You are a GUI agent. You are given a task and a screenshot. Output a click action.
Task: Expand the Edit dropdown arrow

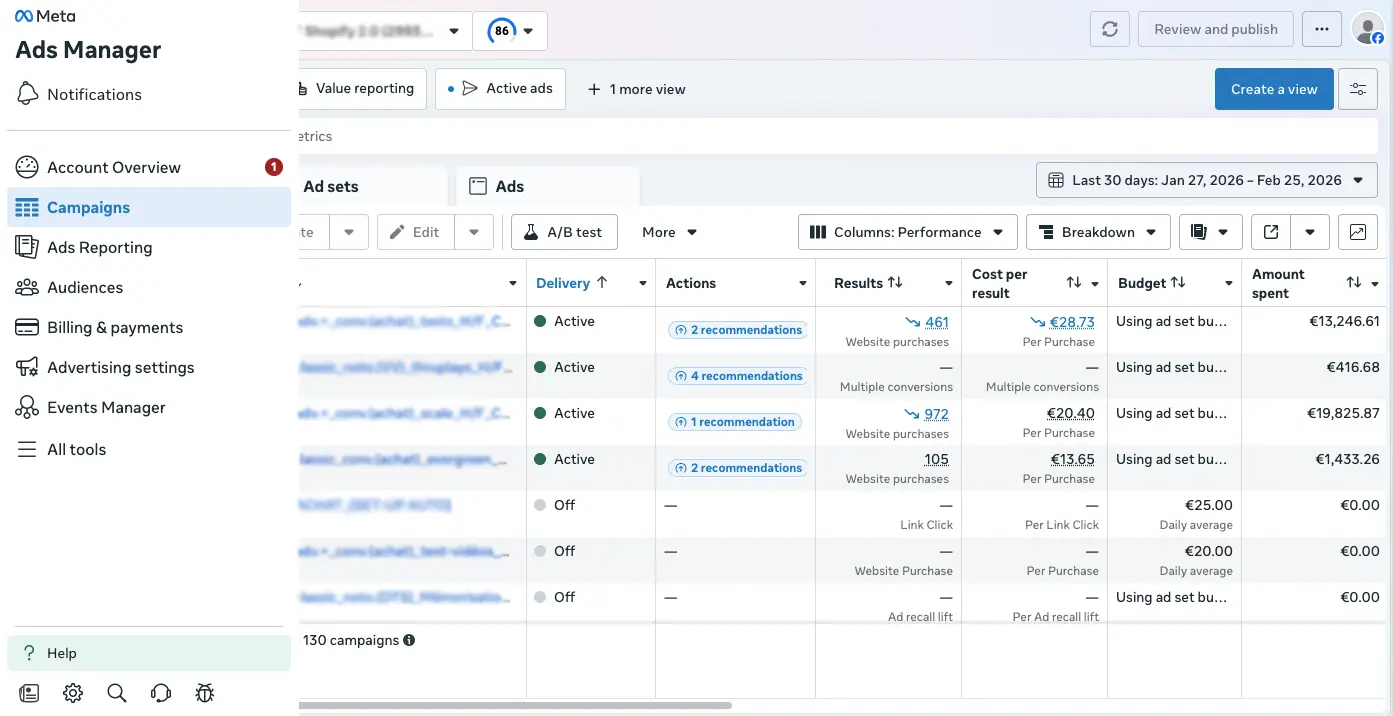473,231
